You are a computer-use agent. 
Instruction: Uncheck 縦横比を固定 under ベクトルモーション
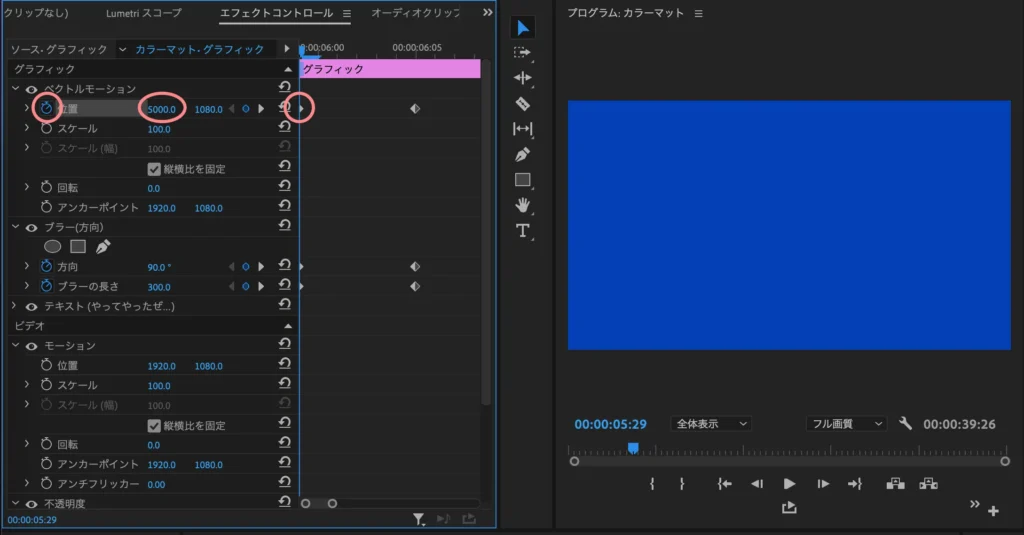(154, 169)
